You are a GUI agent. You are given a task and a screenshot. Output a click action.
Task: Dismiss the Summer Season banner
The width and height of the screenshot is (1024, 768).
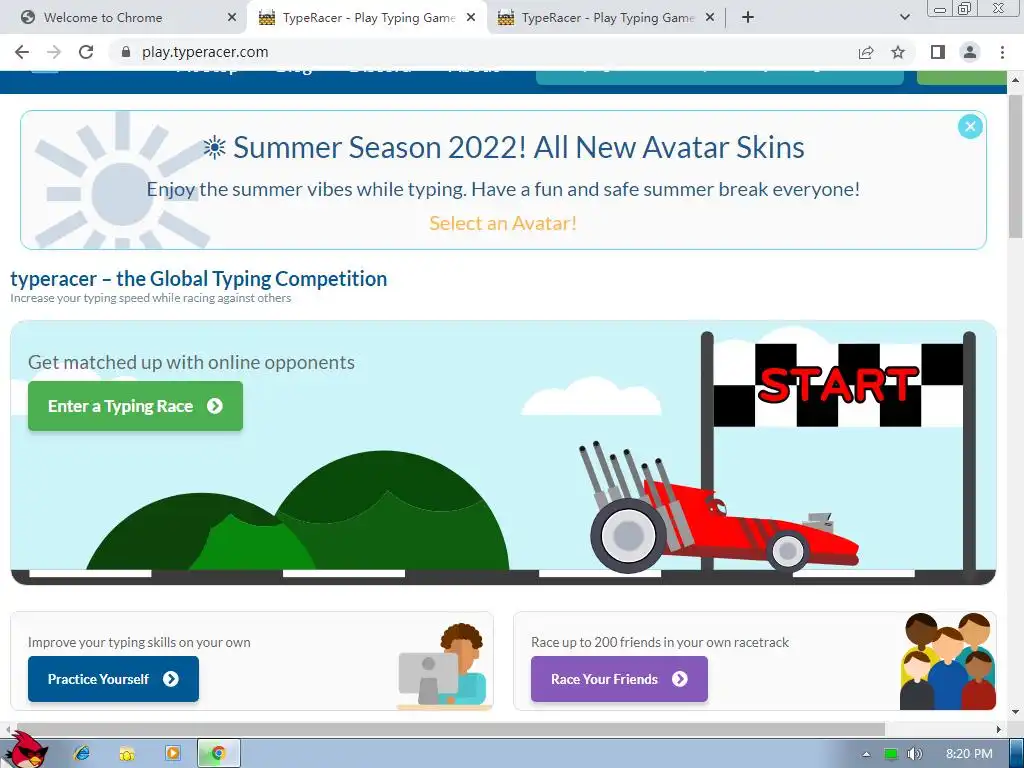point(970,127)
